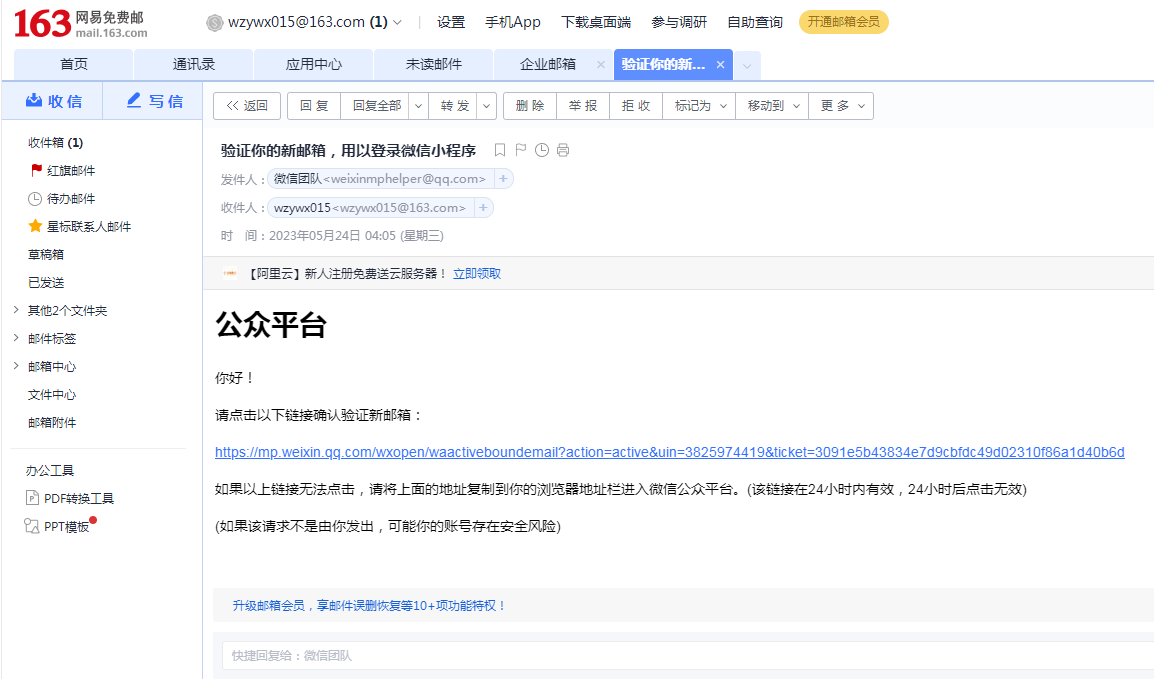This screenshot has height=679, width=1154.
Task: Switch to 首页 tab
Action: 74,65
